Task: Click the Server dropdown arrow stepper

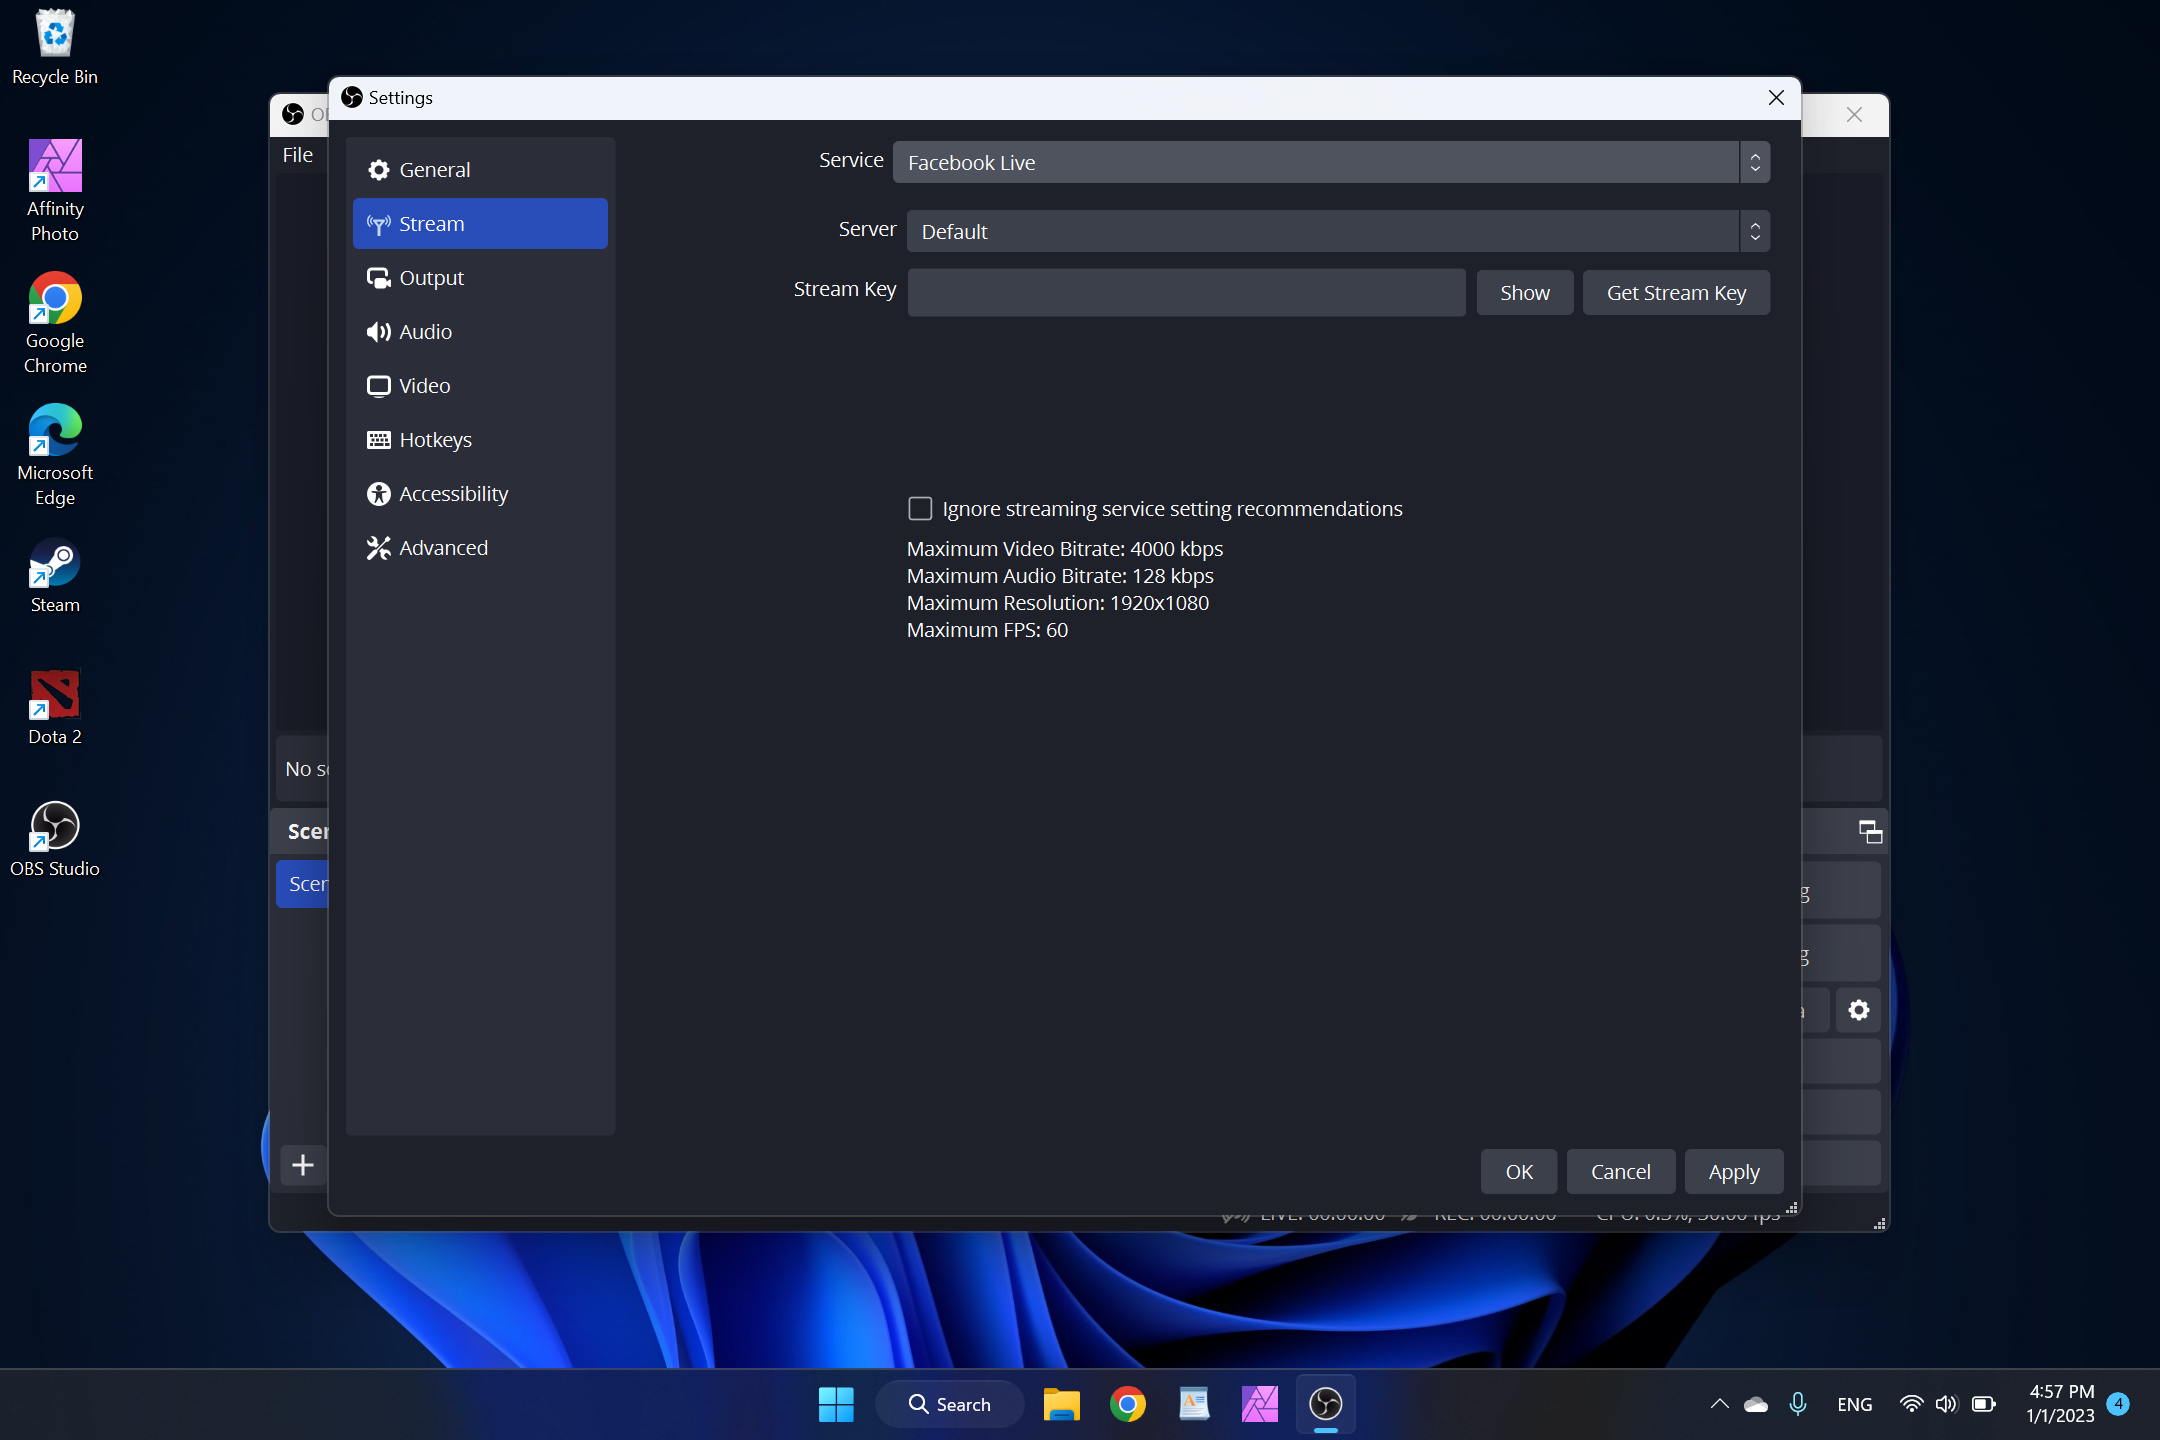Action: pyautogui.click(x=1755, y=231)
